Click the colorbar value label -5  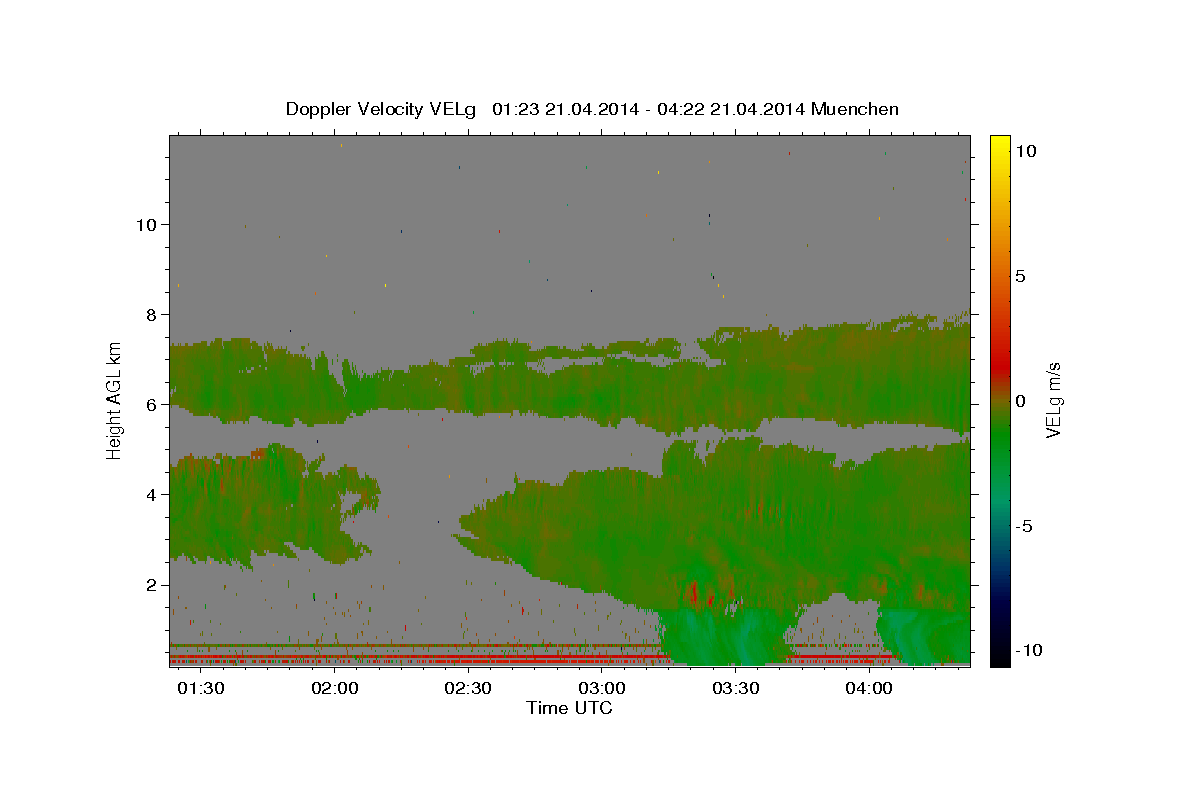[x=1024, y=526]
